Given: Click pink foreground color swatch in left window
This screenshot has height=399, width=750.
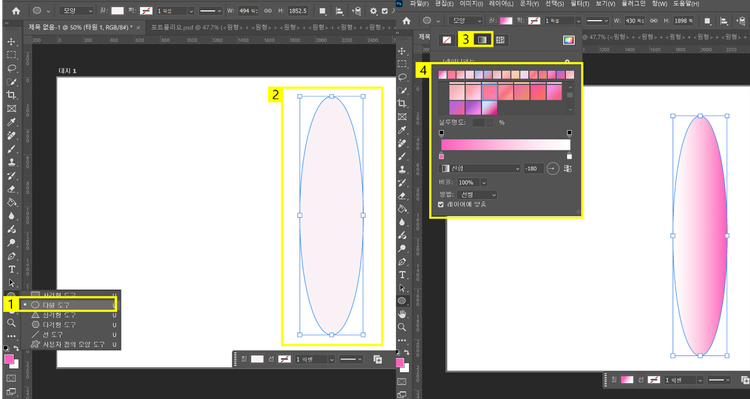Looking at the screenshot, I should 9,359.
